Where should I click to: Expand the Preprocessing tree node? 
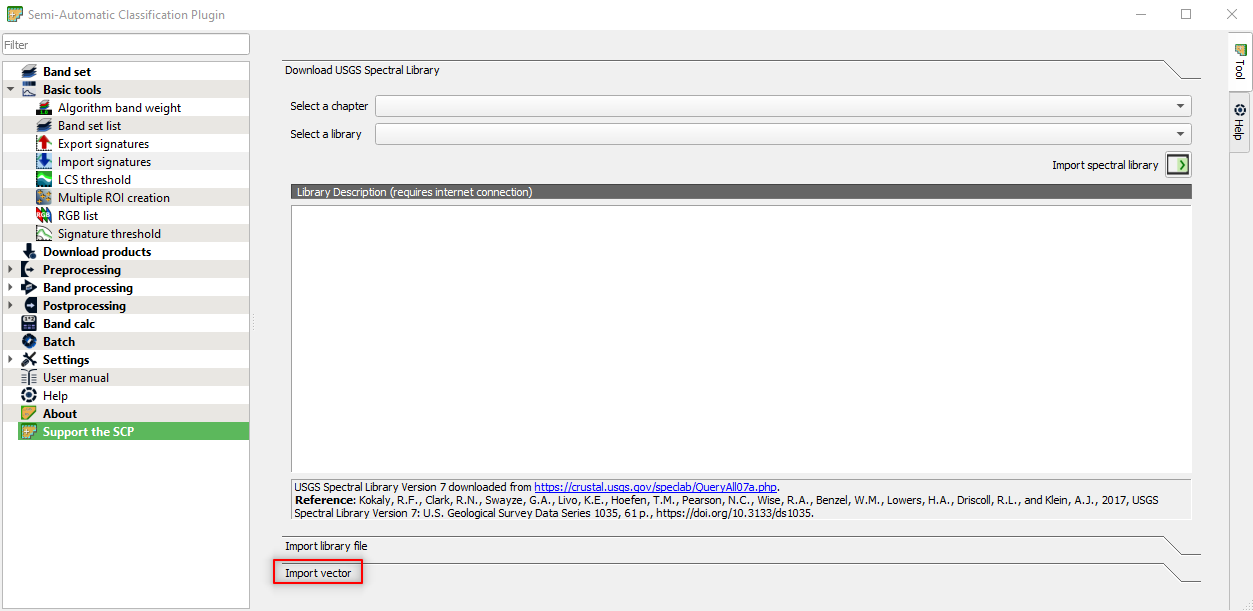point(10,270)
